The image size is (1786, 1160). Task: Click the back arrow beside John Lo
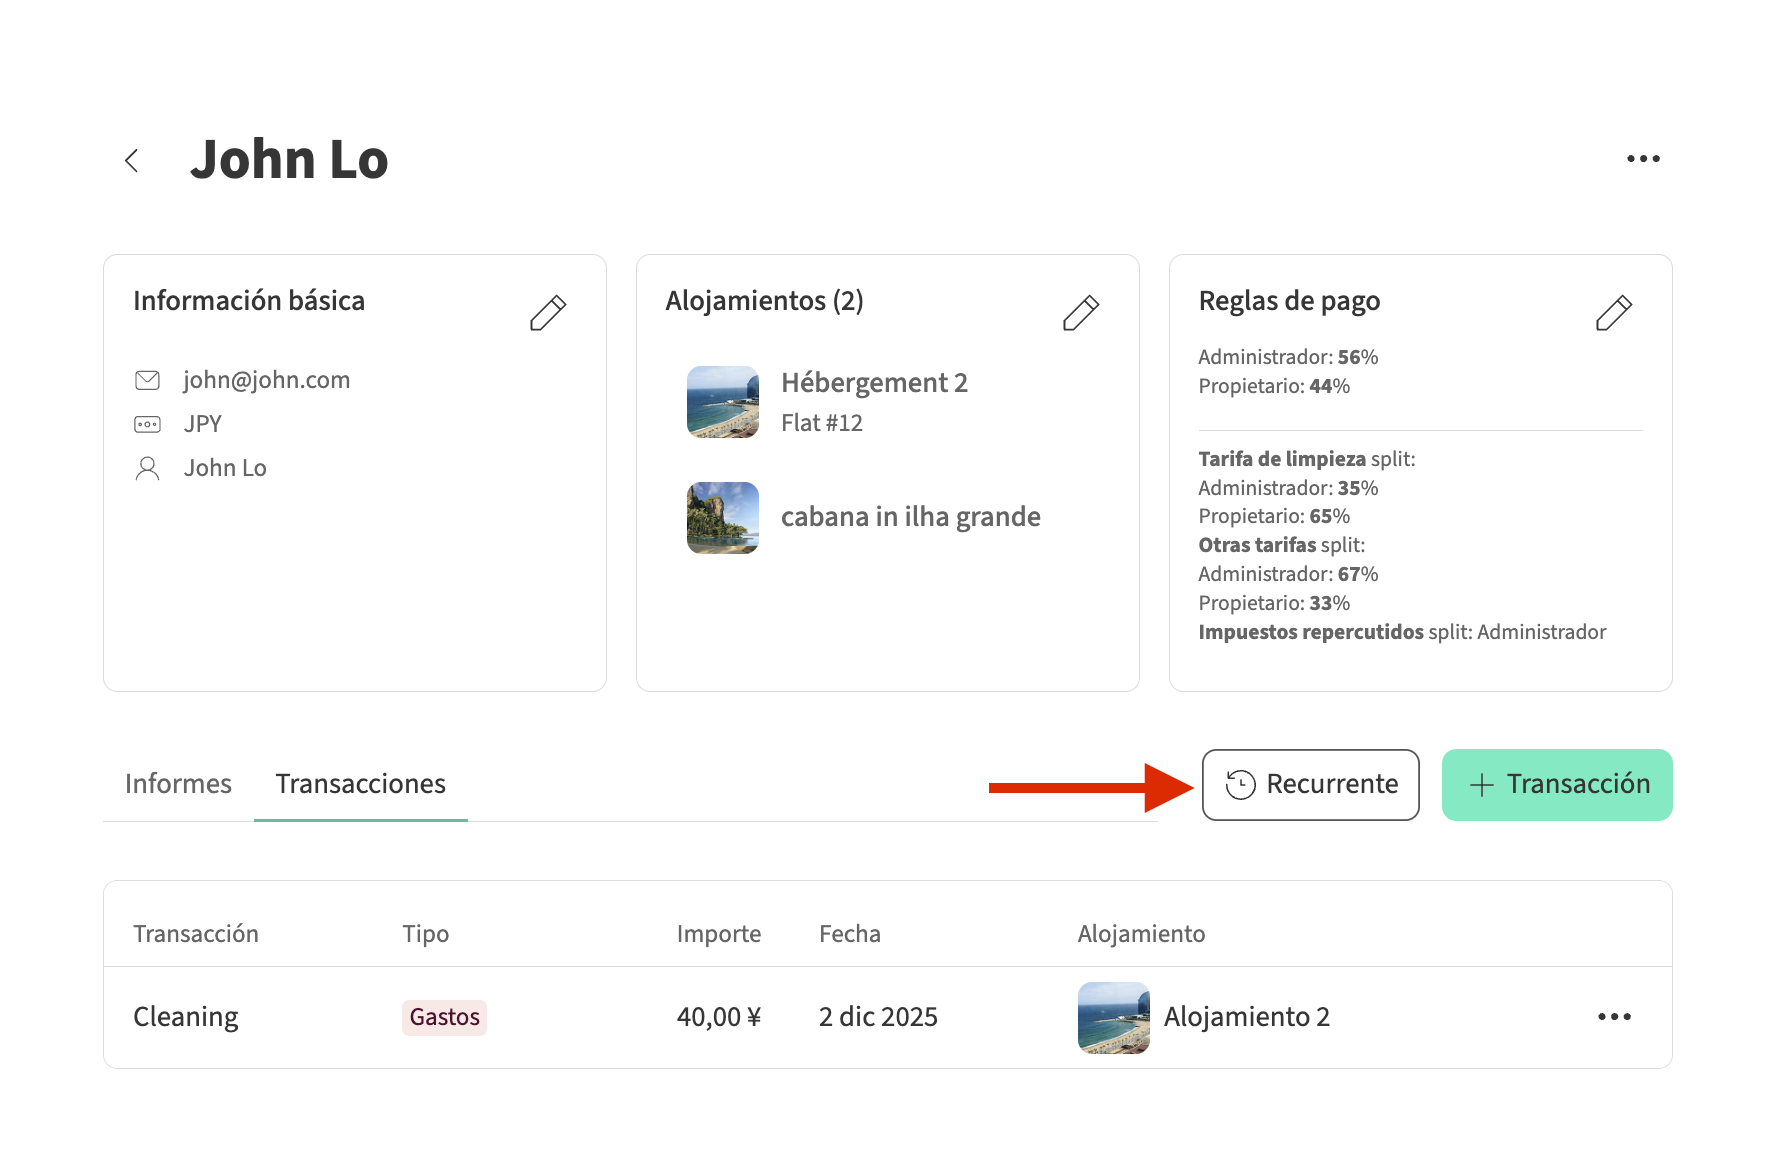point(132,160)
